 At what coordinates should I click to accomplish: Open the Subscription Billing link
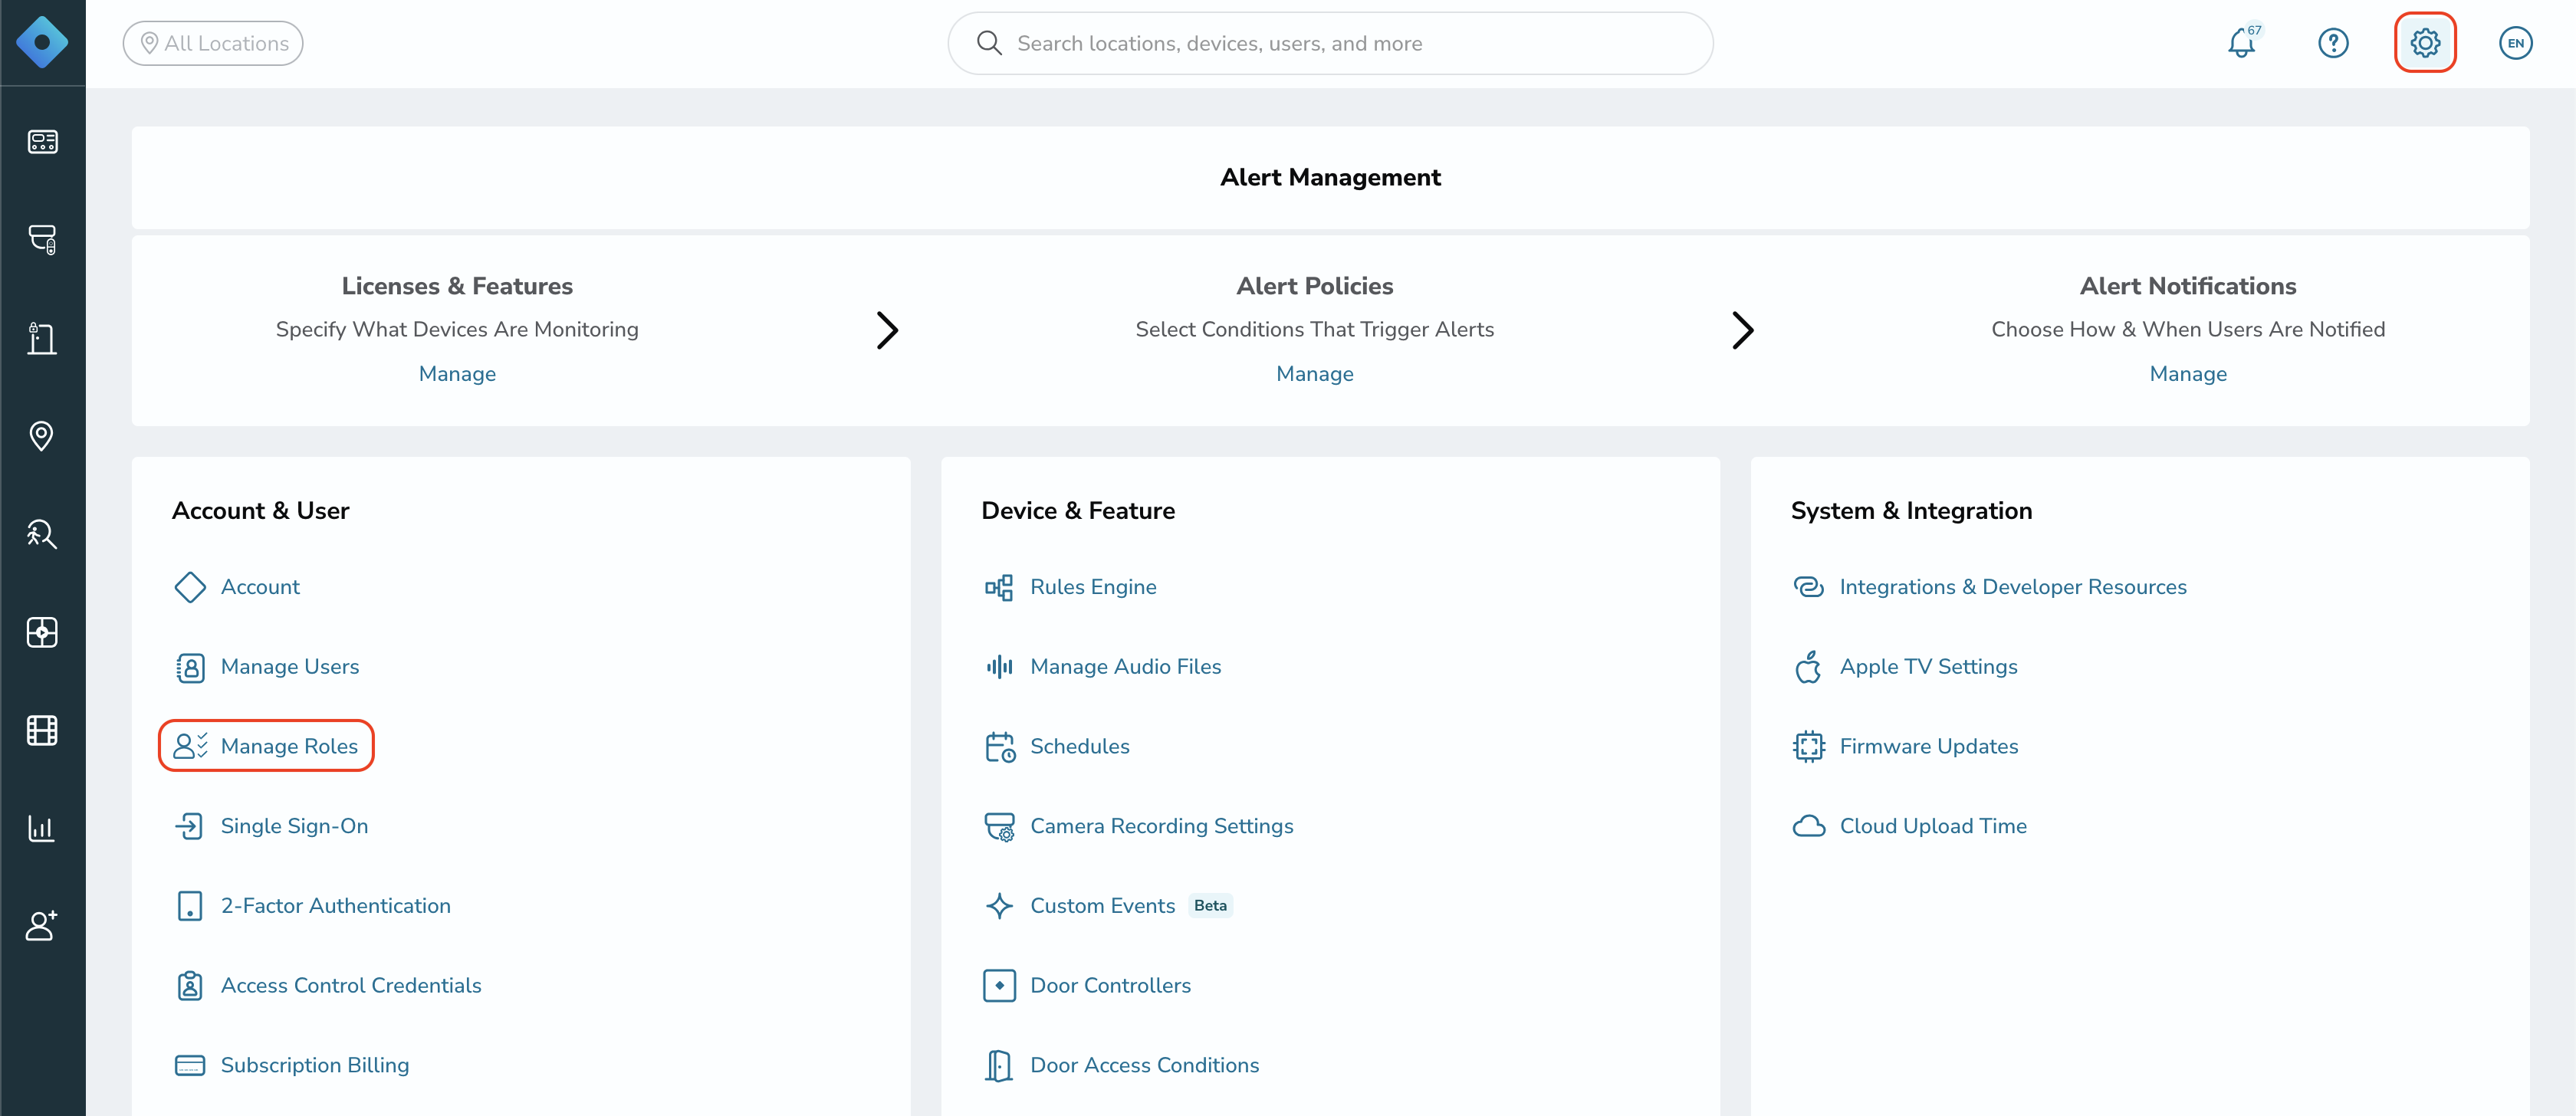coord(315,1065)
